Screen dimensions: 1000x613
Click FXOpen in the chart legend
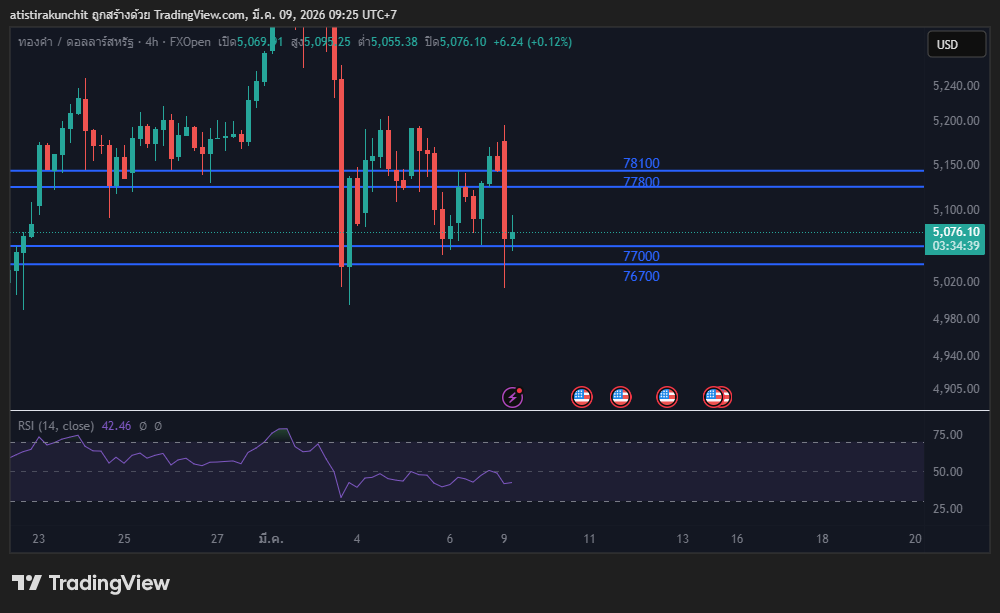click(190, 42)
